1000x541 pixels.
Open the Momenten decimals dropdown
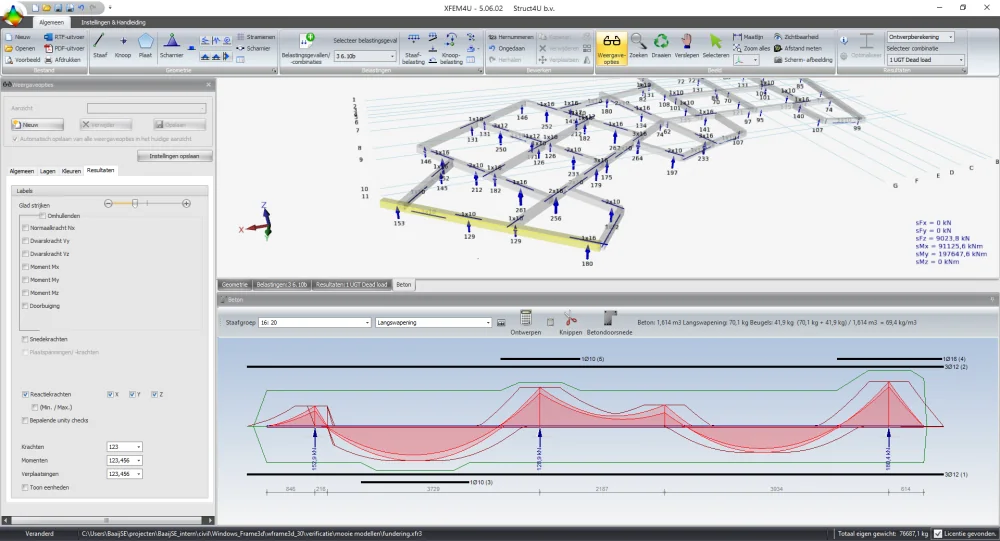pos(124,461)
